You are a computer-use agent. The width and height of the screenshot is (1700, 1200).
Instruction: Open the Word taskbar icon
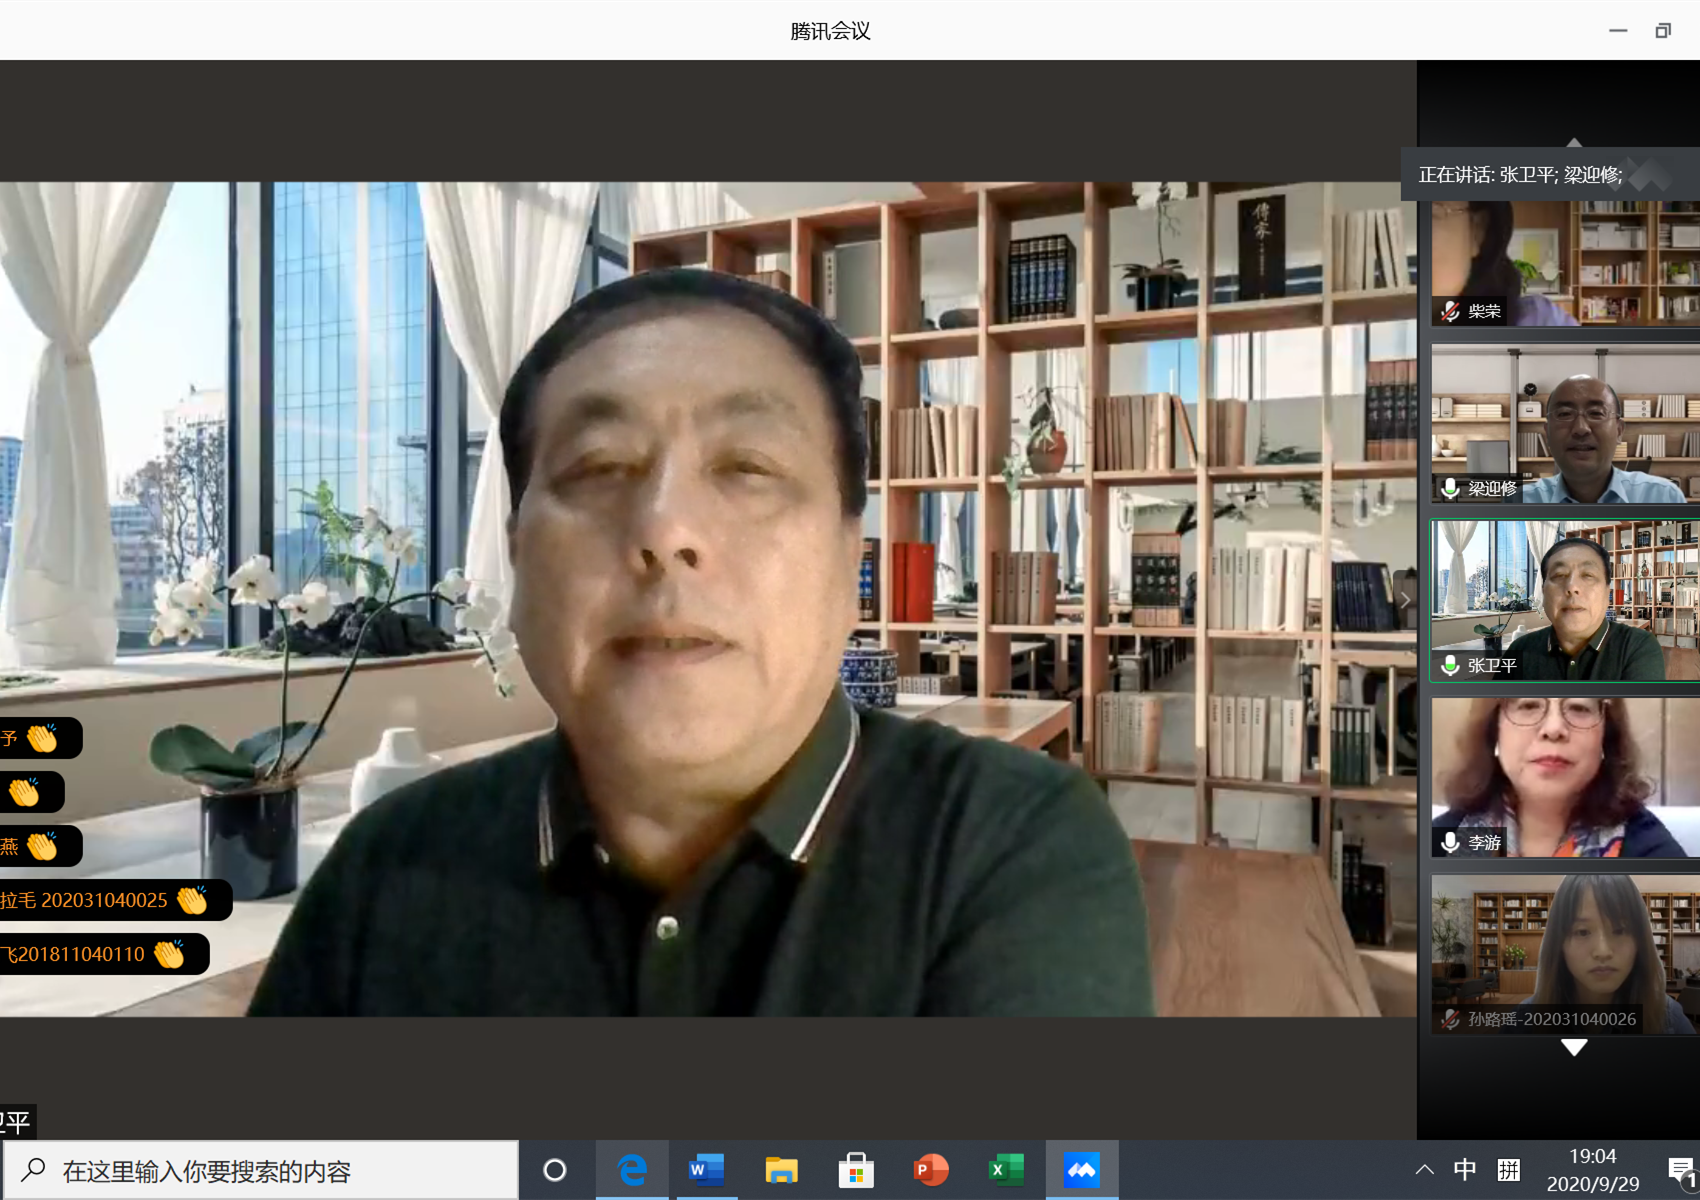tap(706, 1170)
